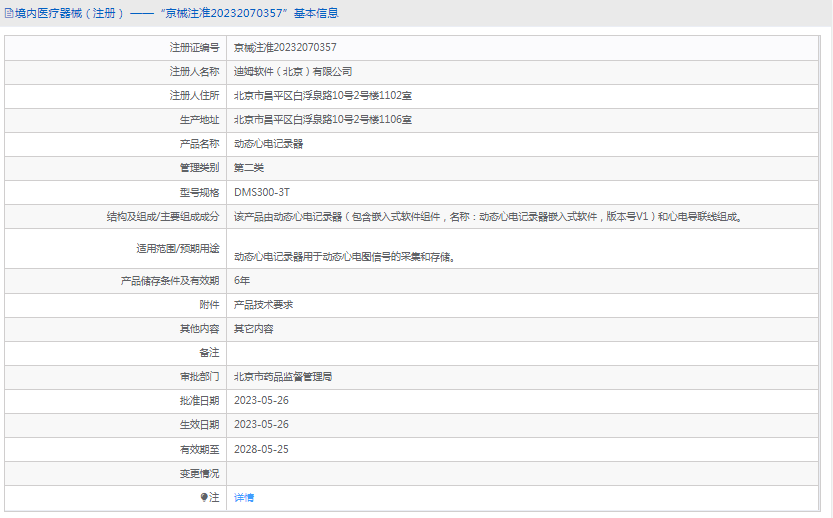
Task: Click effective date 2023-05-26 in 生效日期 row
Action: coord(261,424)
